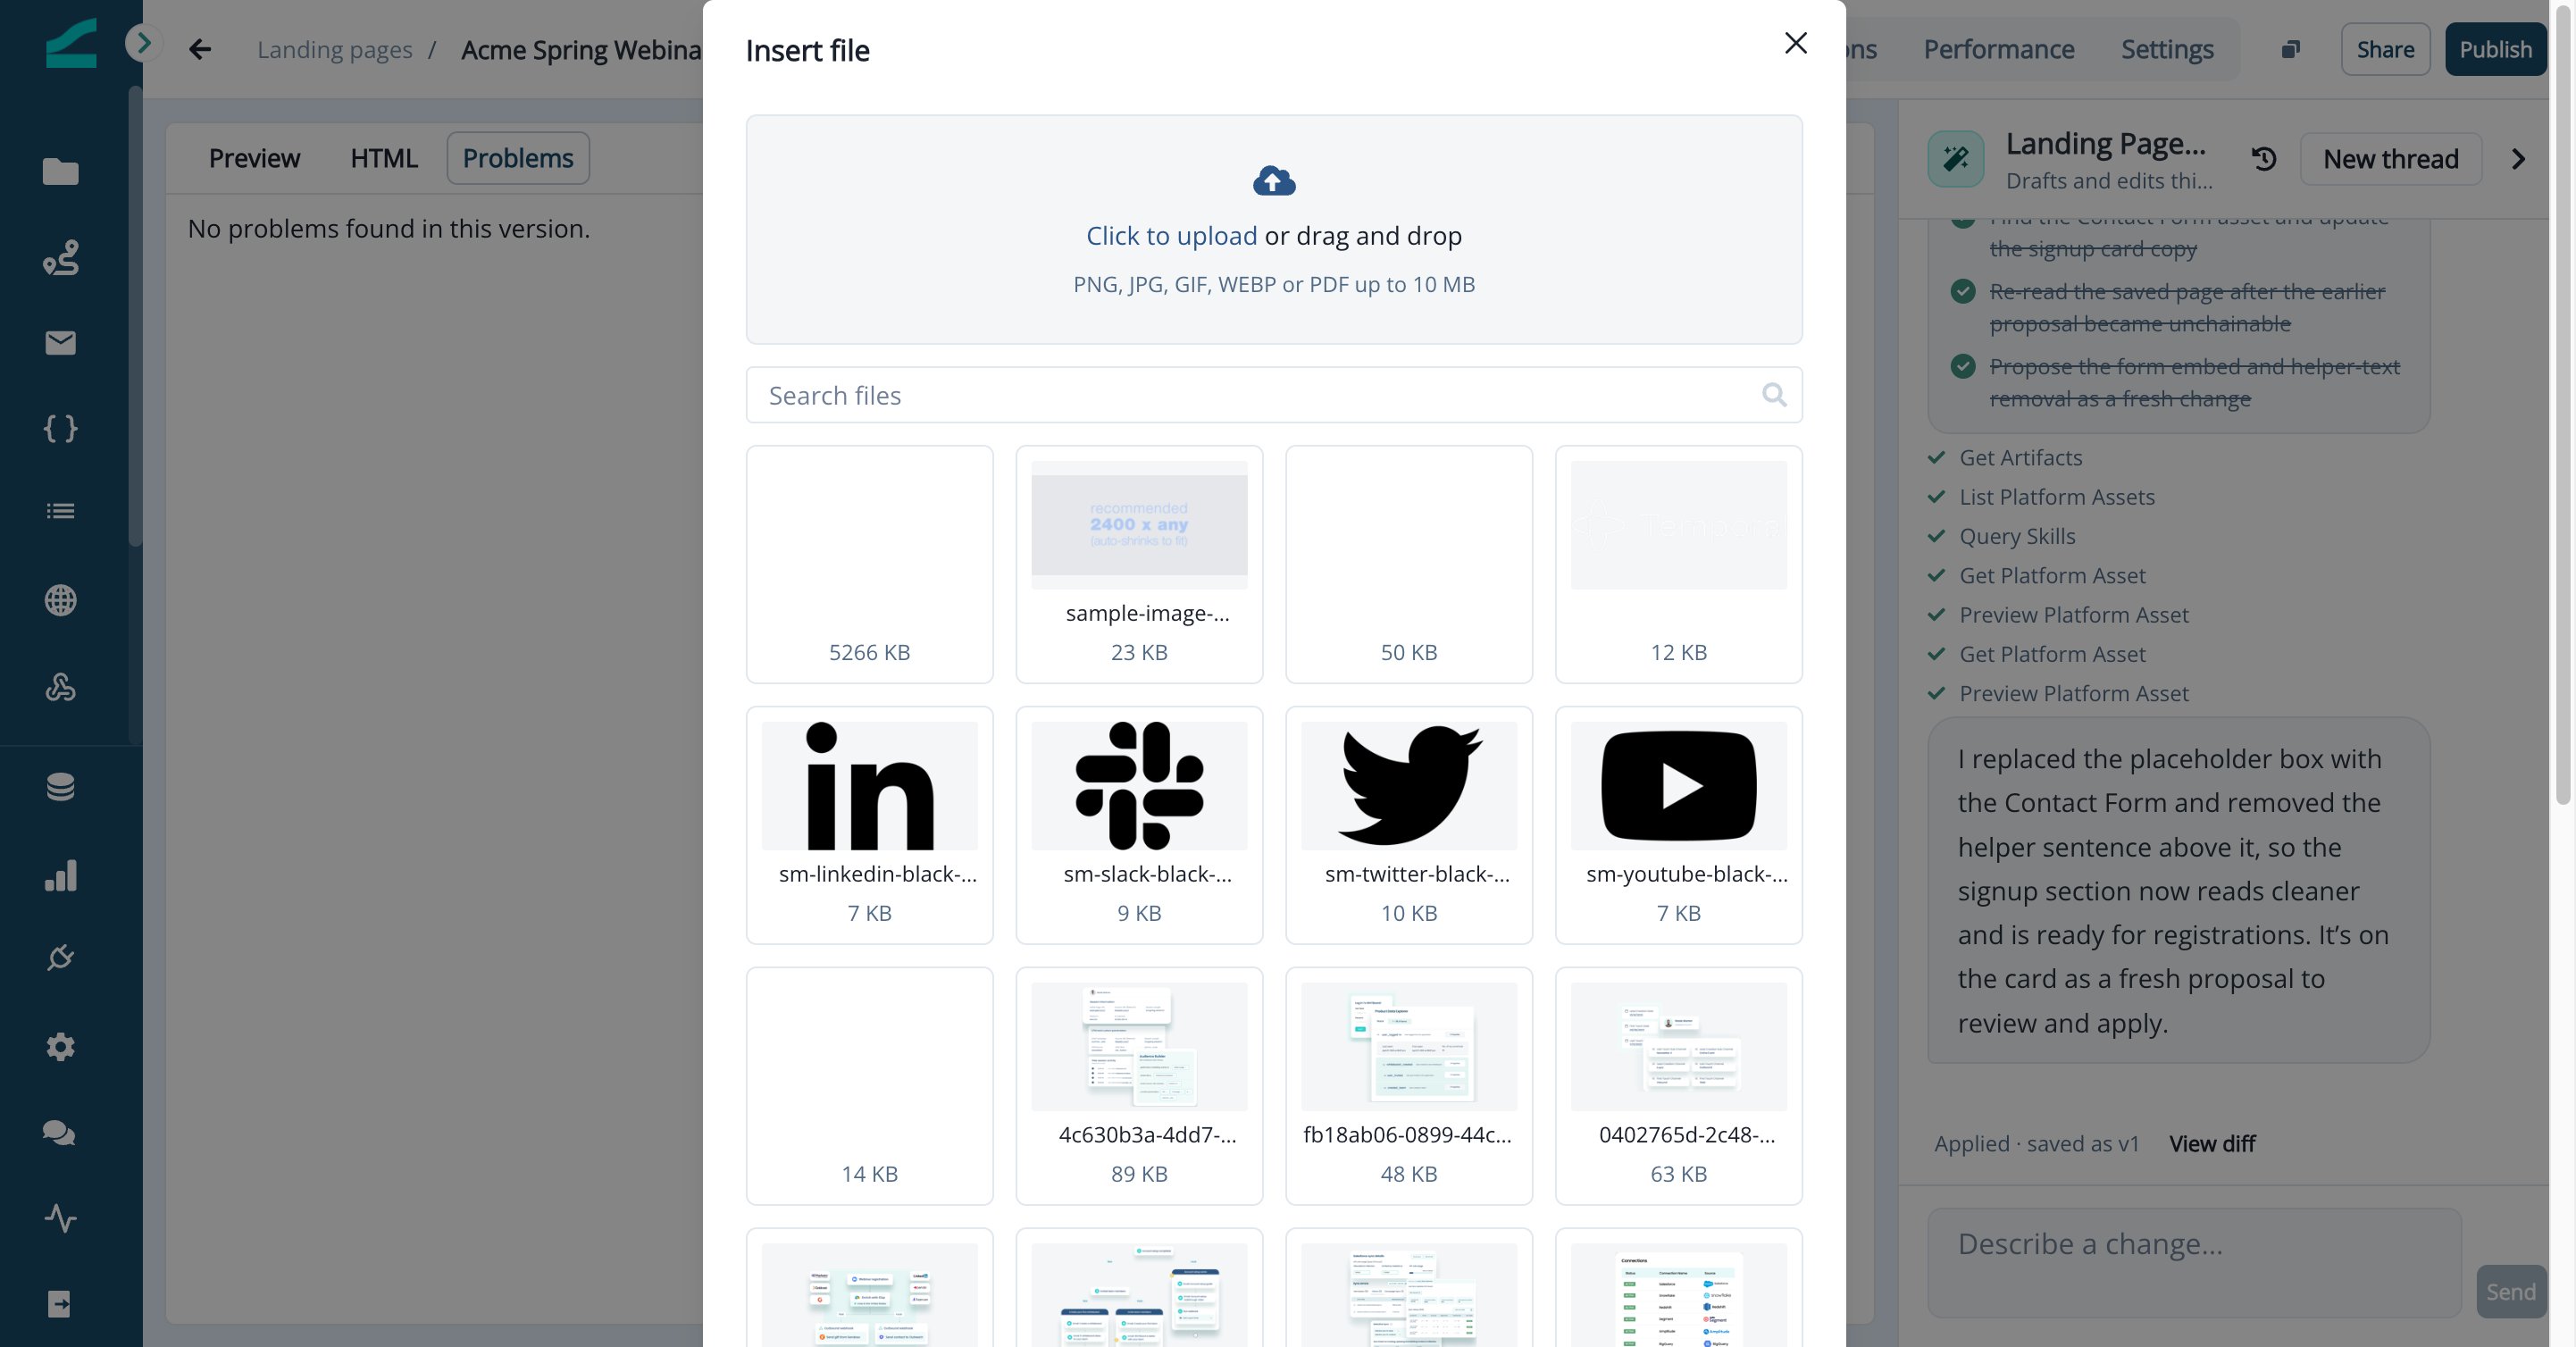Click the Share button
This screenshot has height=1347, width=2576.
pos(2385,49)
